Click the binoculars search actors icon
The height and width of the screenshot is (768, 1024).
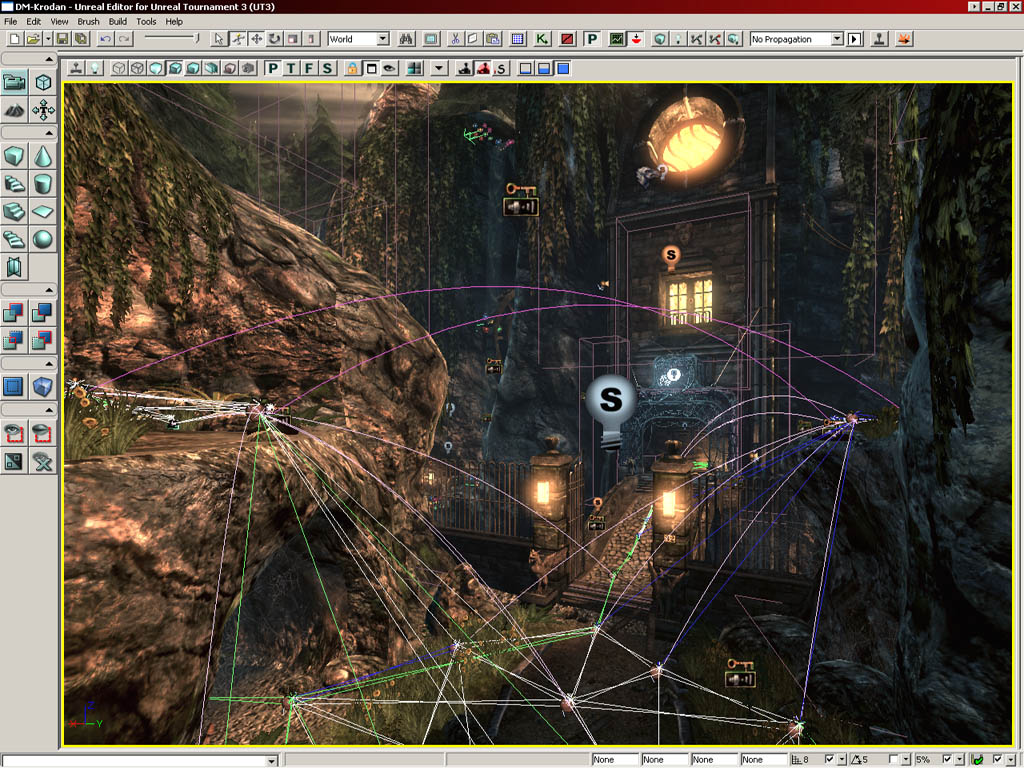(x=407, y=39)
